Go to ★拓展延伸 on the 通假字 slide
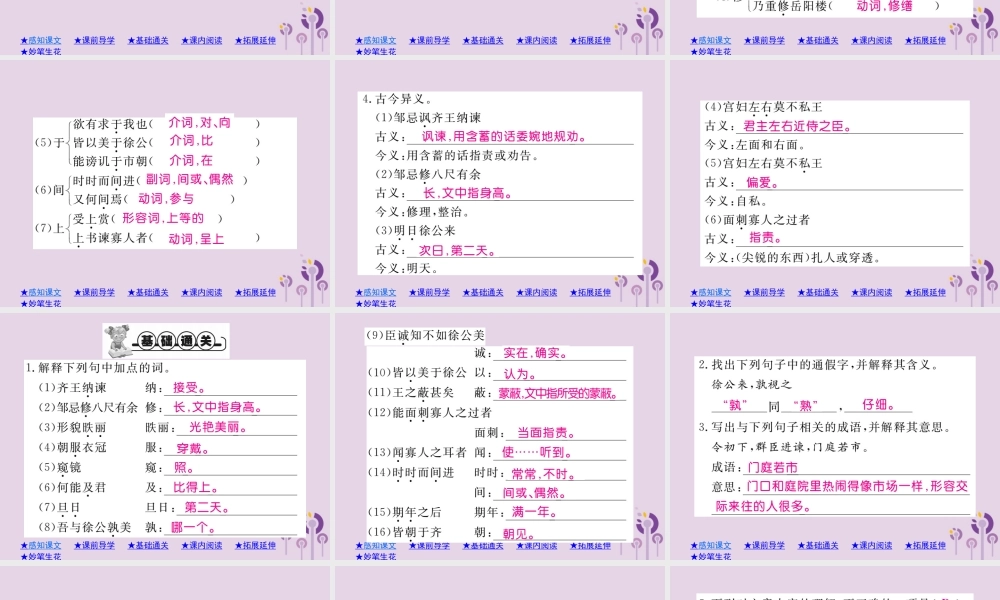Viewport: 1000px width, 600px height. [x=925, y=546]
